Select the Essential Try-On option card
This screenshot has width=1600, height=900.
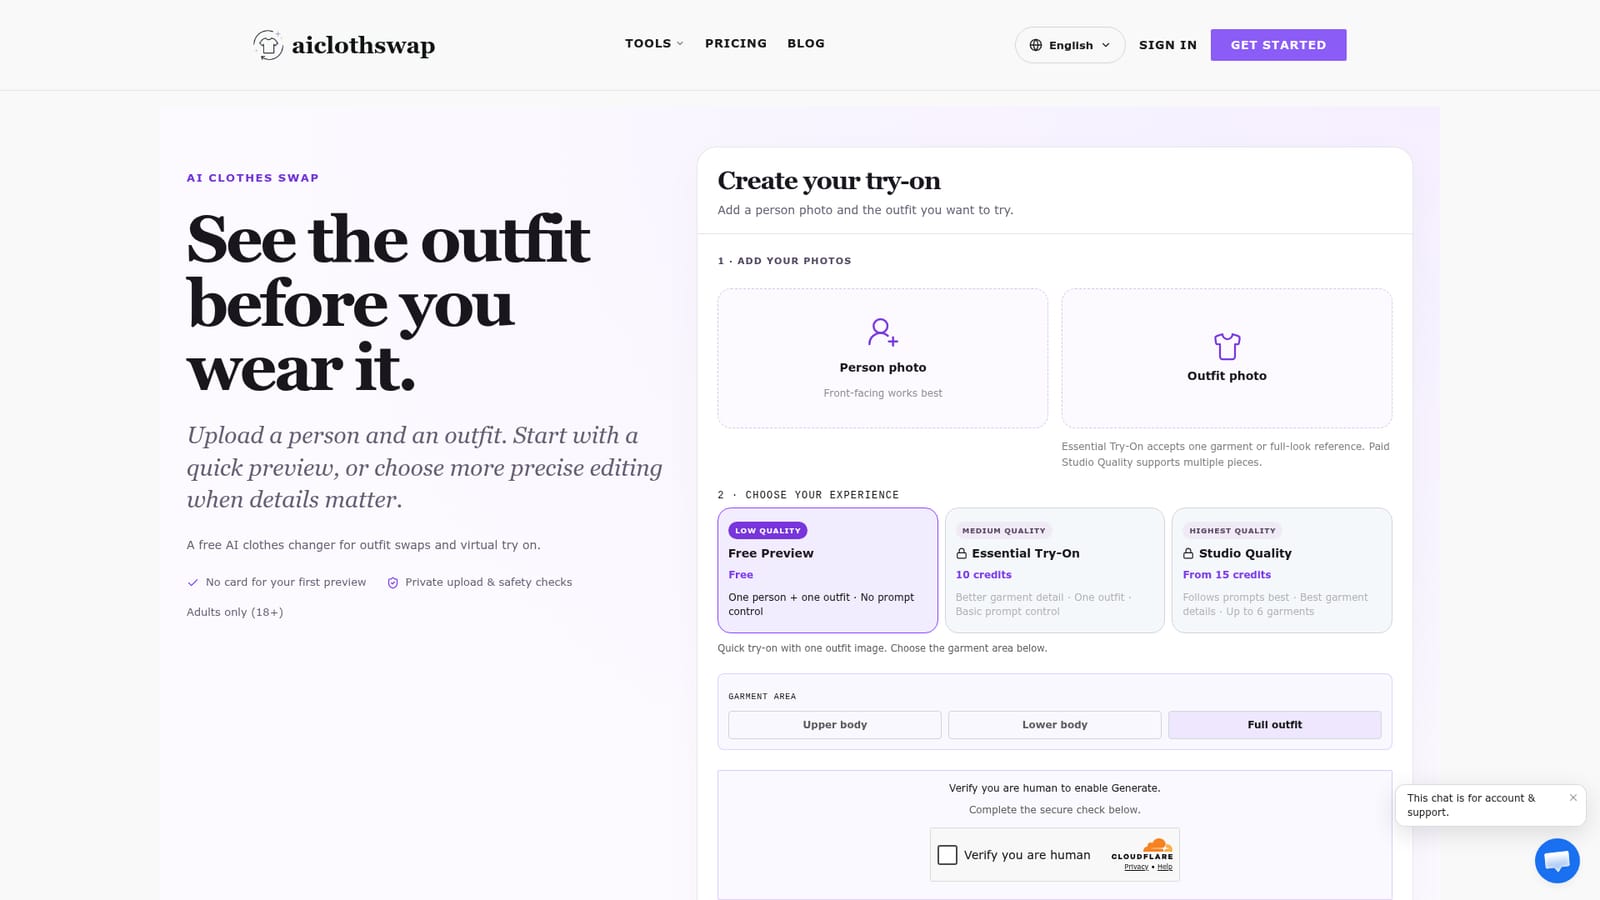click(1055, 570)
